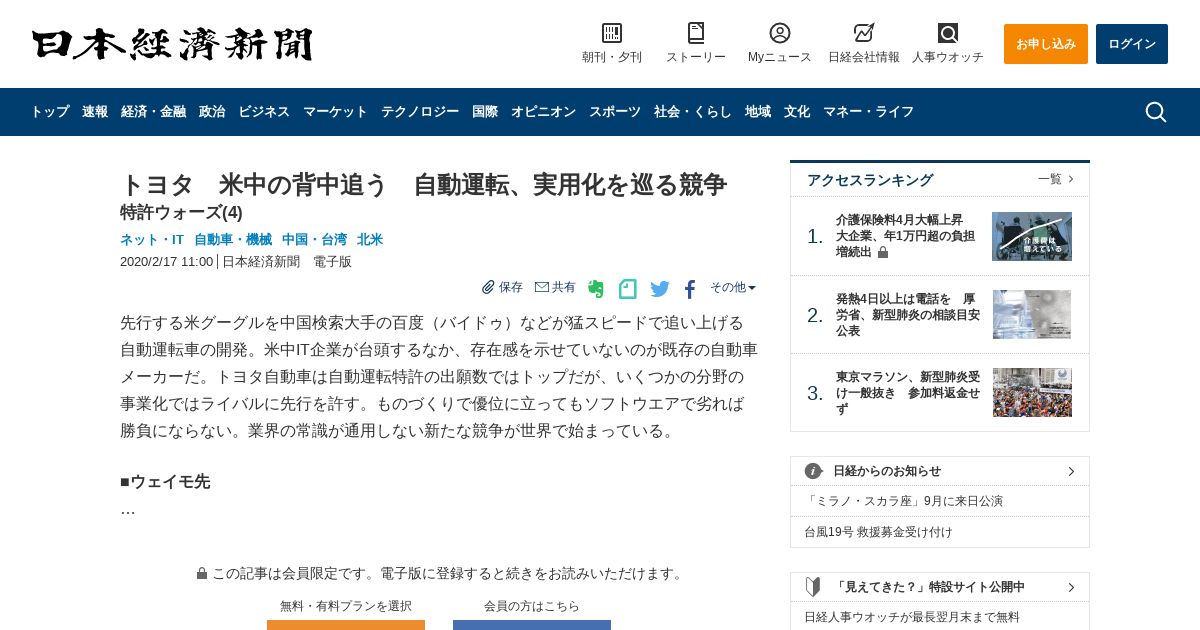Viewport: 1200px width, 630px height.
Task: Open the テクノロジー navigation item
Action: [x=420, y=112]
